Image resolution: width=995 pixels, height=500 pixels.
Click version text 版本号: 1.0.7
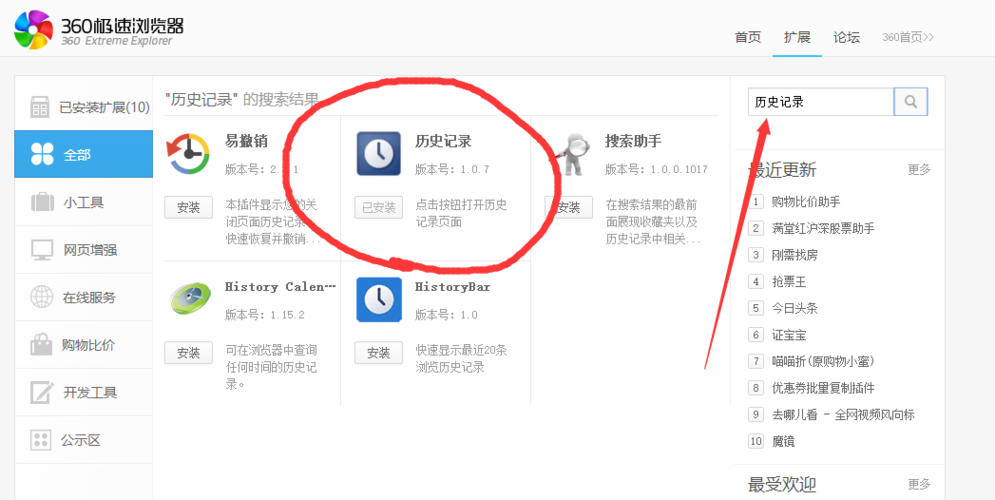tap(452, 169)
